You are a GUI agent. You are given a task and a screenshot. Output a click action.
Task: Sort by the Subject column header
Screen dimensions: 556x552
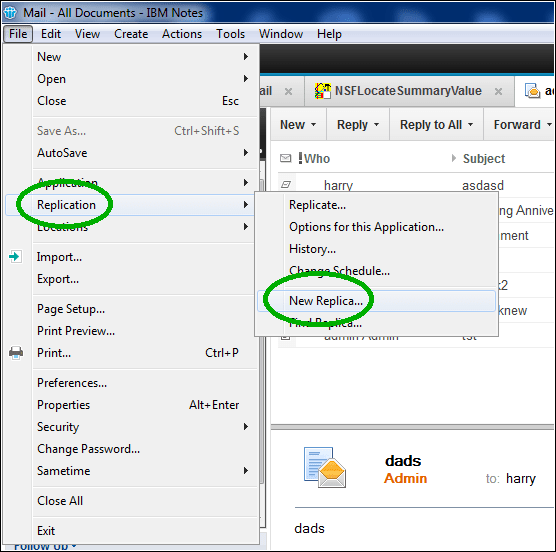coord(484,158)
